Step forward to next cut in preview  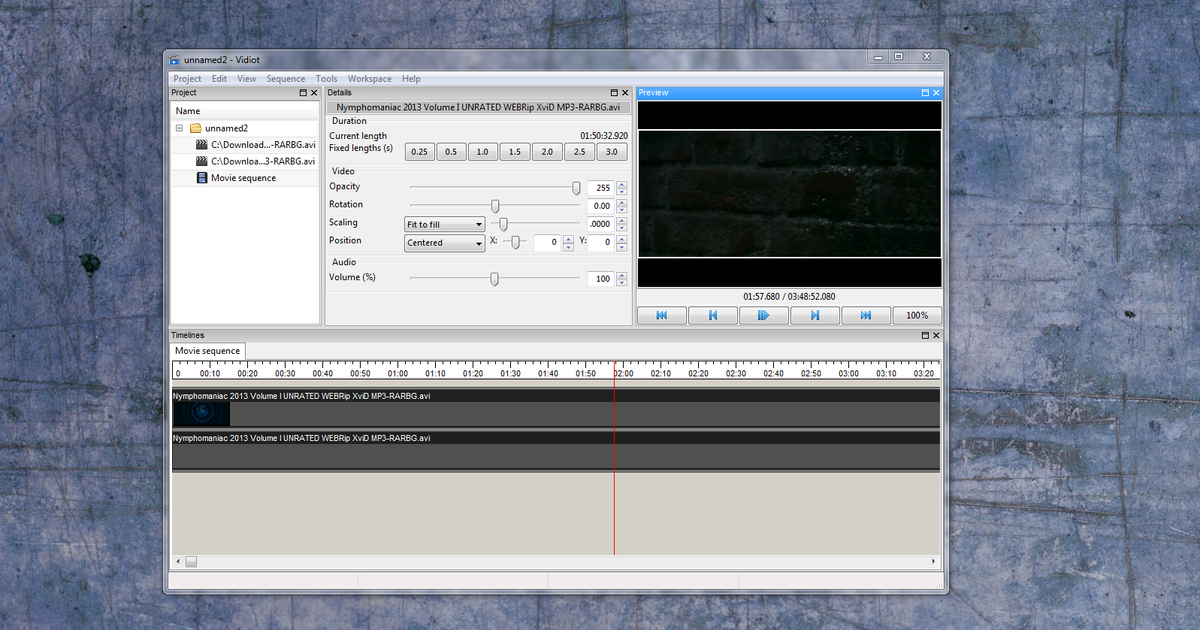click(x=815, y=315)
